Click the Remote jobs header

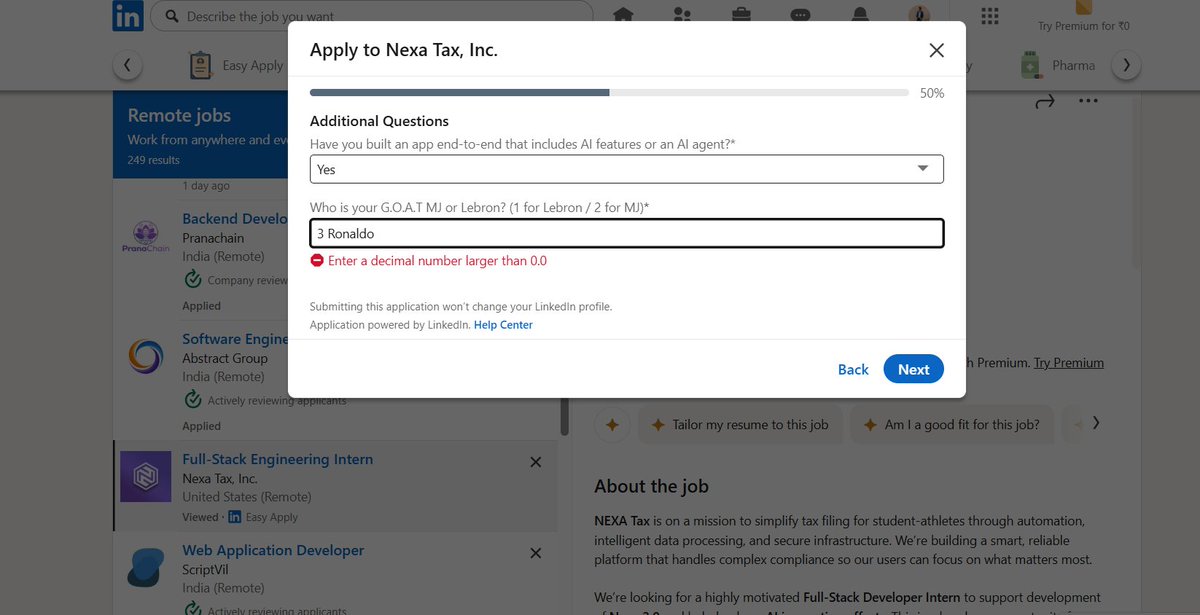click(x=179, y=116)
